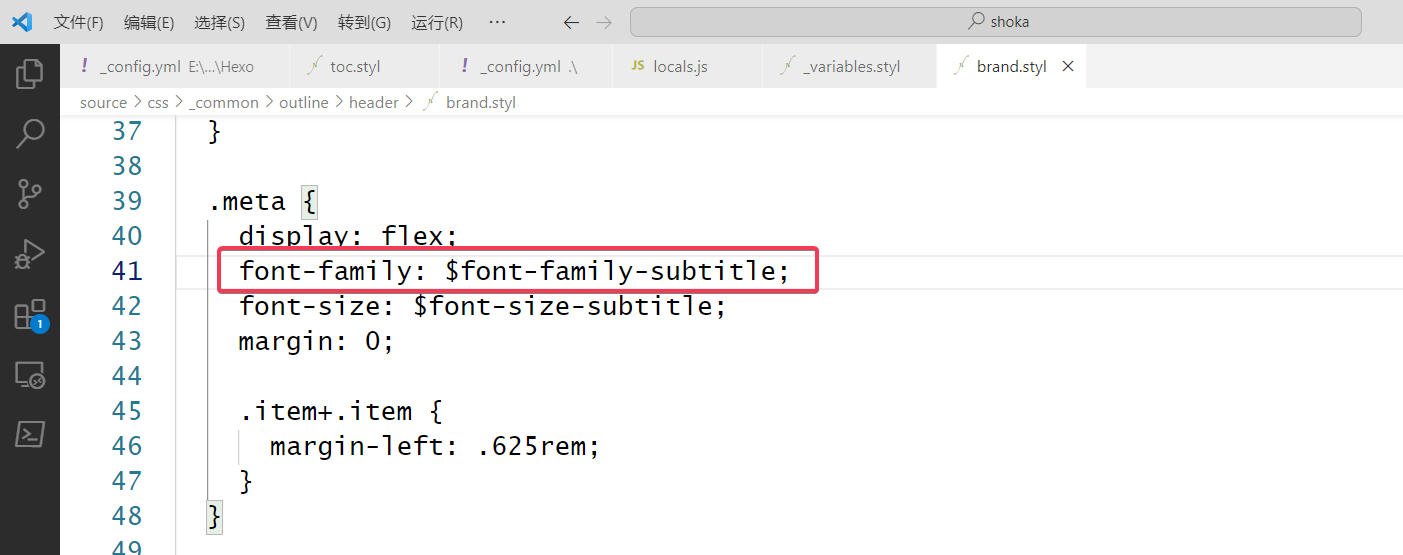
Task: Open Source Control view icon
Action: [x=30, y=194]
